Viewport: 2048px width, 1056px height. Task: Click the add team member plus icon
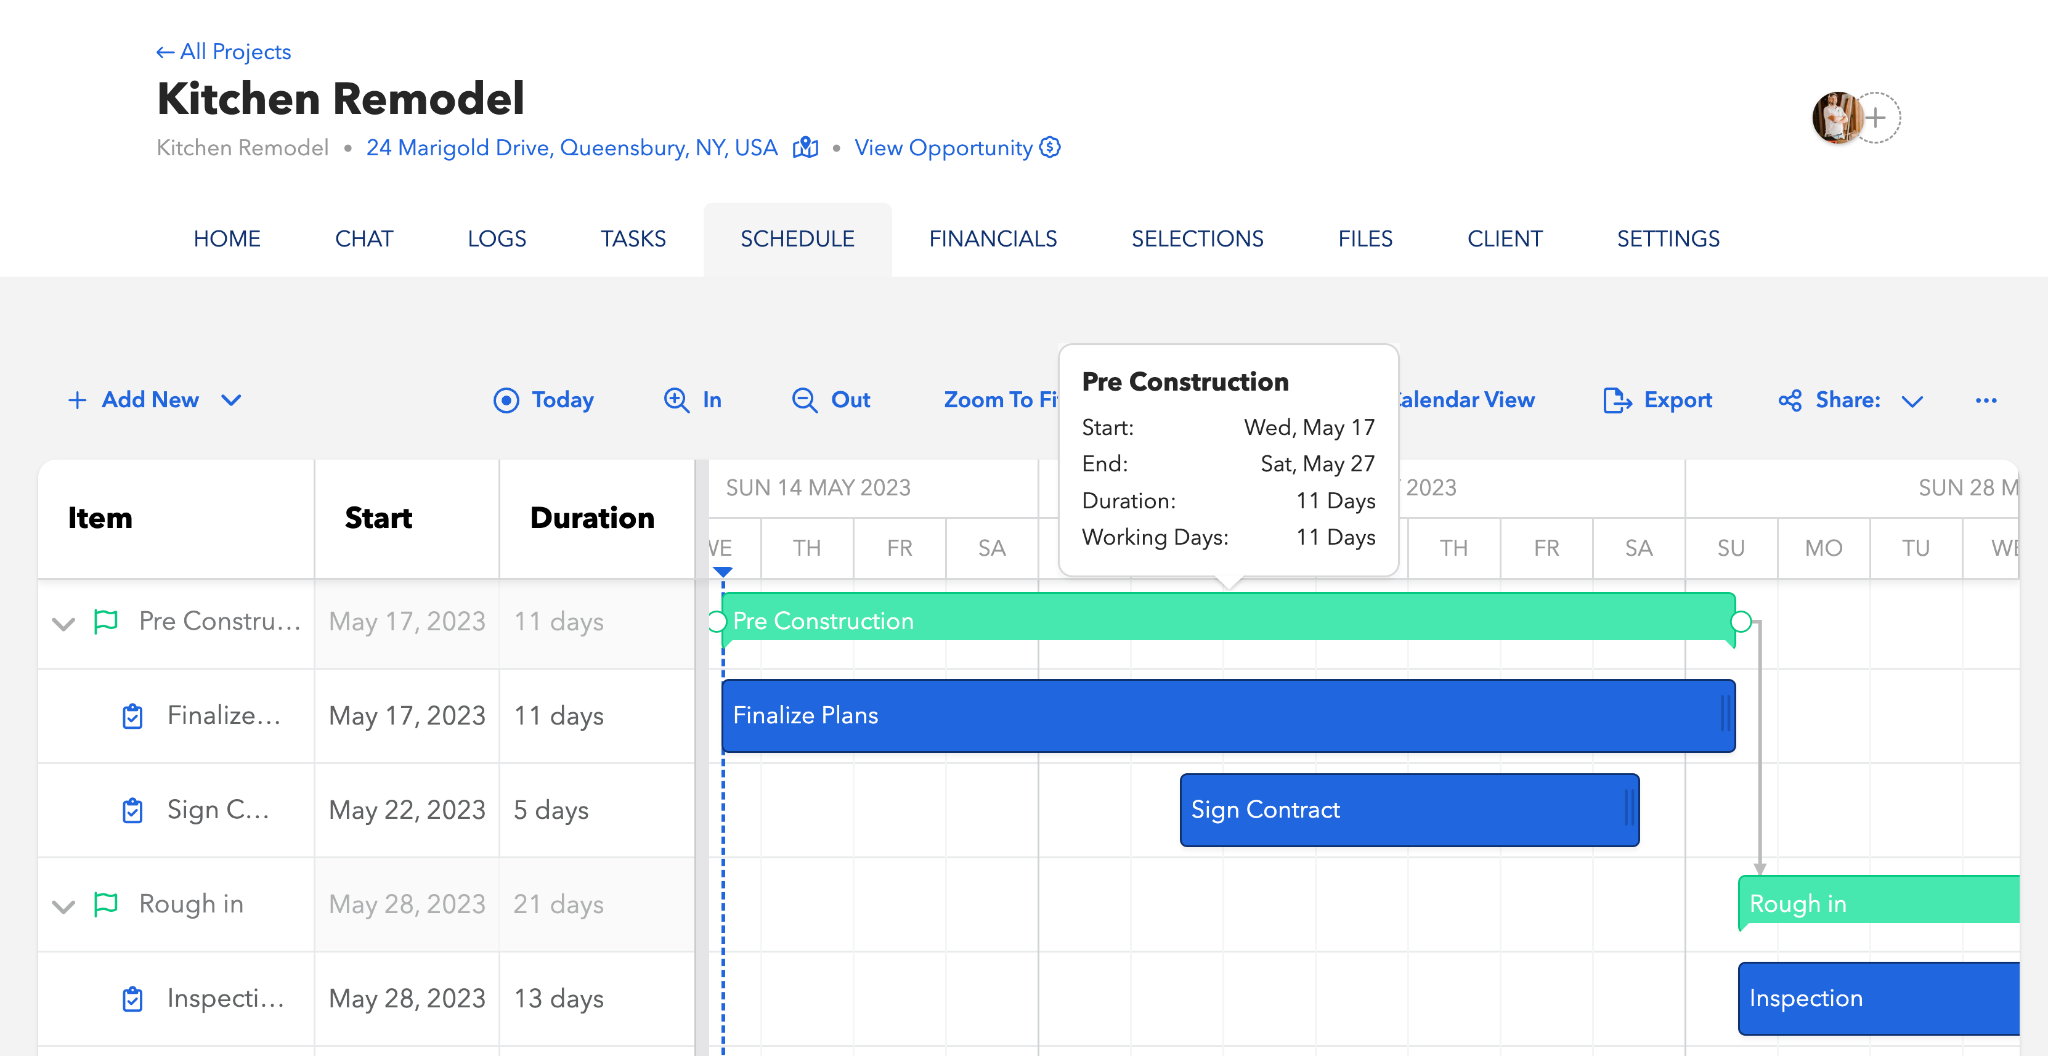(1877, 118)
